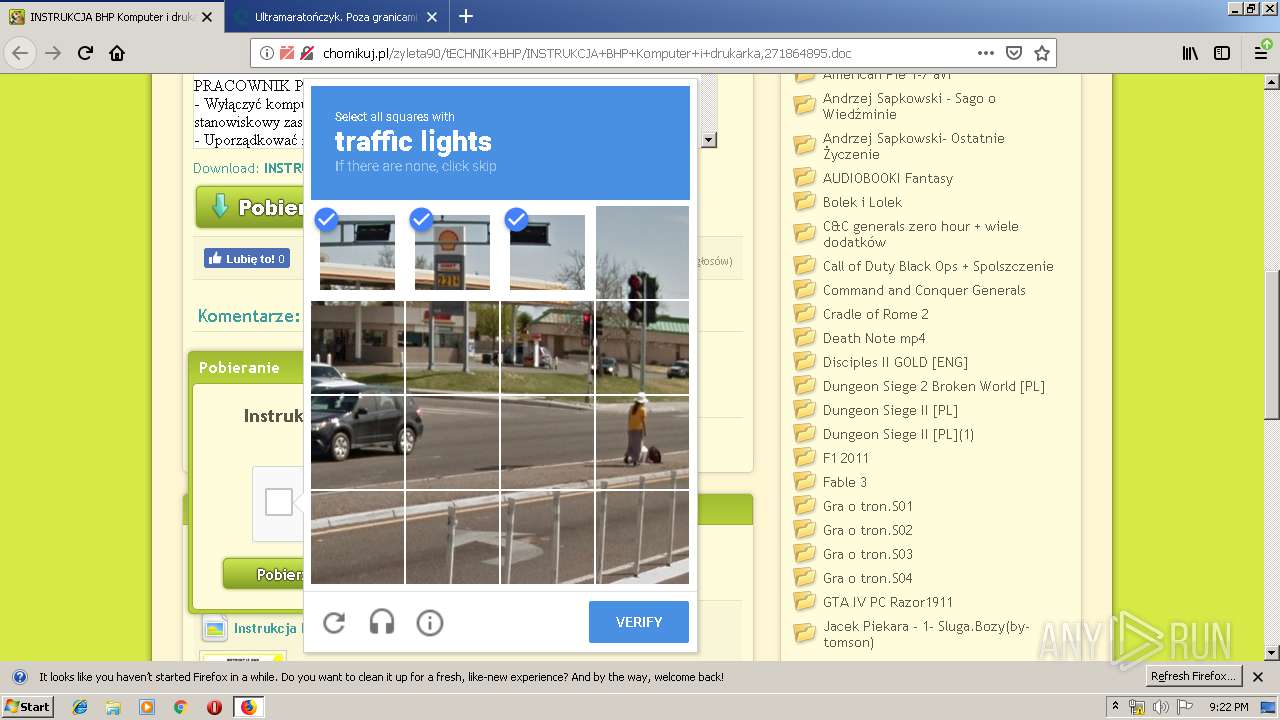Close the Ultramaratończyk tab

point(431,17)
